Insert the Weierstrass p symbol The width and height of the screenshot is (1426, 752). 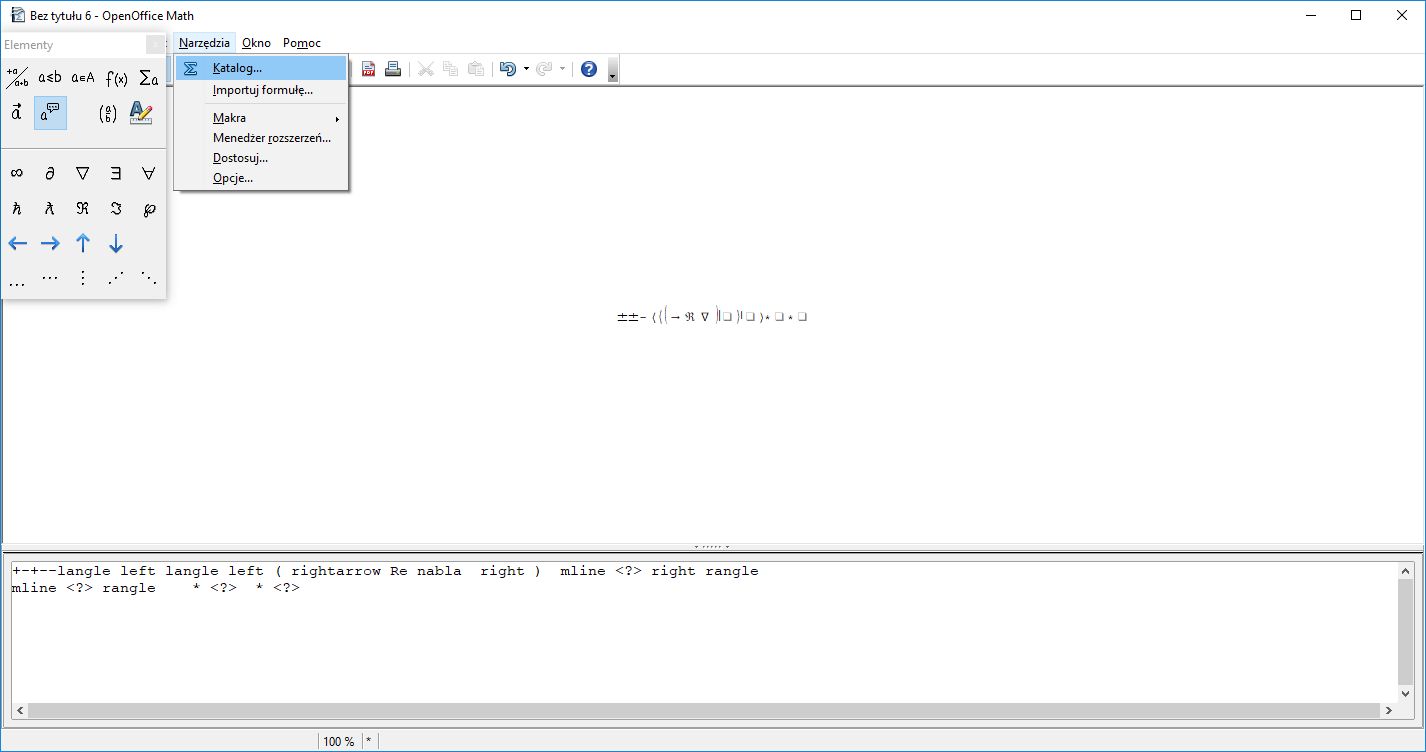coord(149,208)
